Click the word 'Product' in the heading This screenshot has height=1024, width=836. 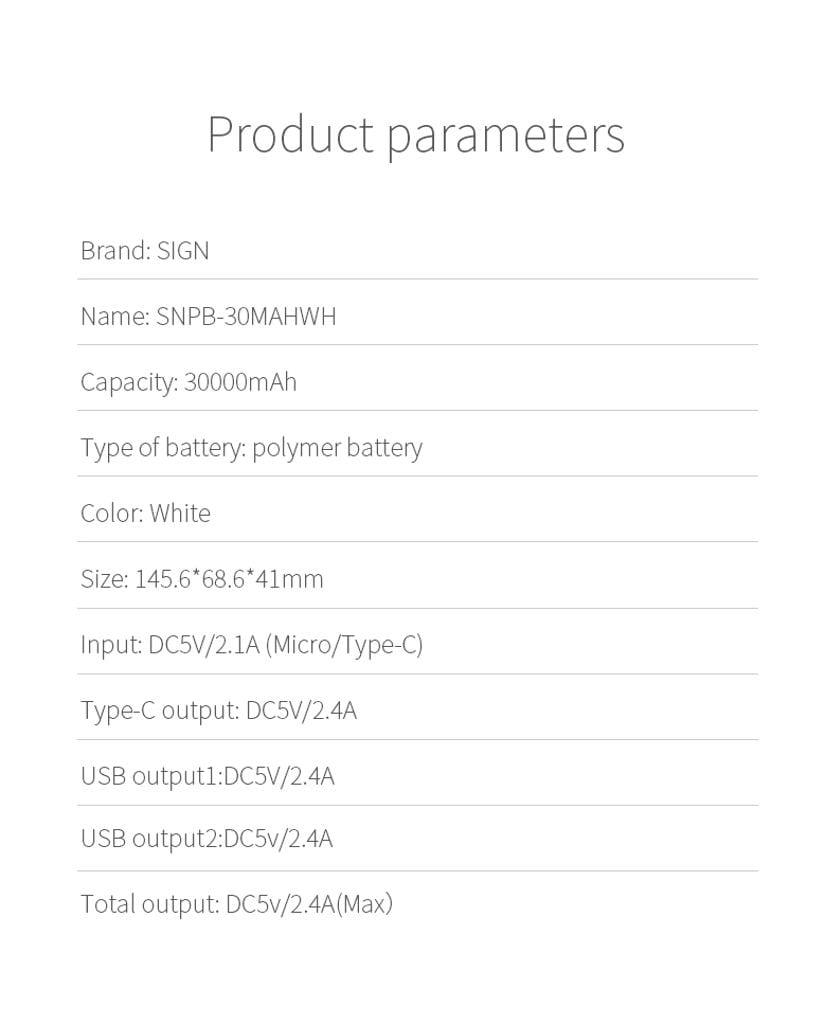tap(290, 134)
